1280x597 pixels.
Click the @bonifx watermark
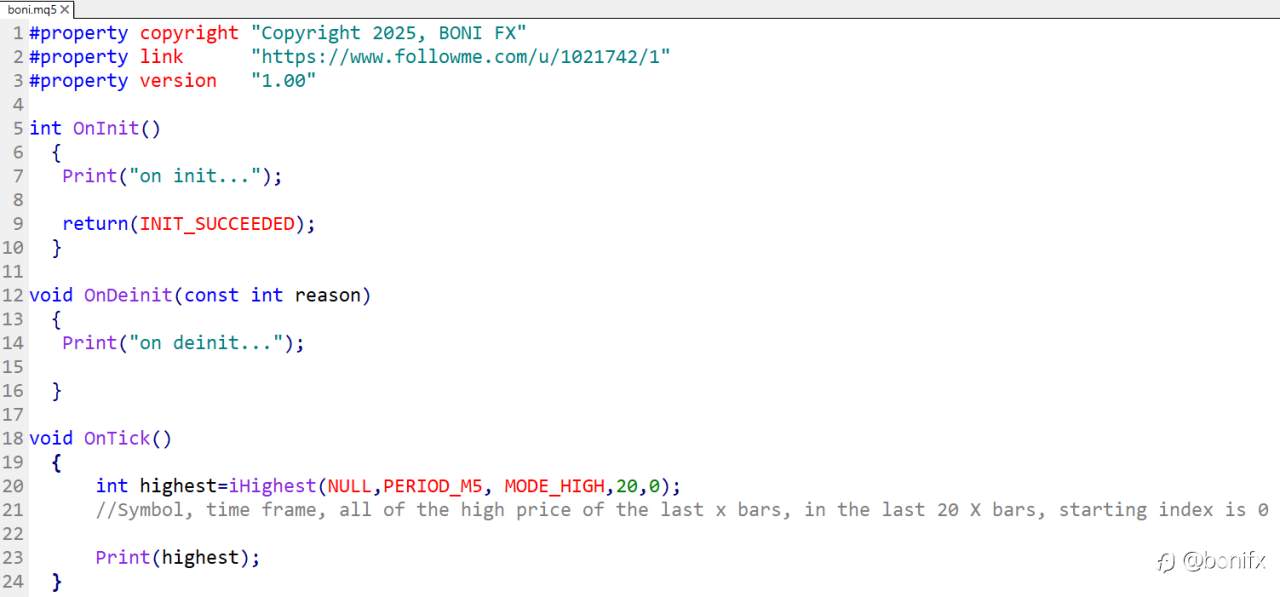coord(1213,561)
